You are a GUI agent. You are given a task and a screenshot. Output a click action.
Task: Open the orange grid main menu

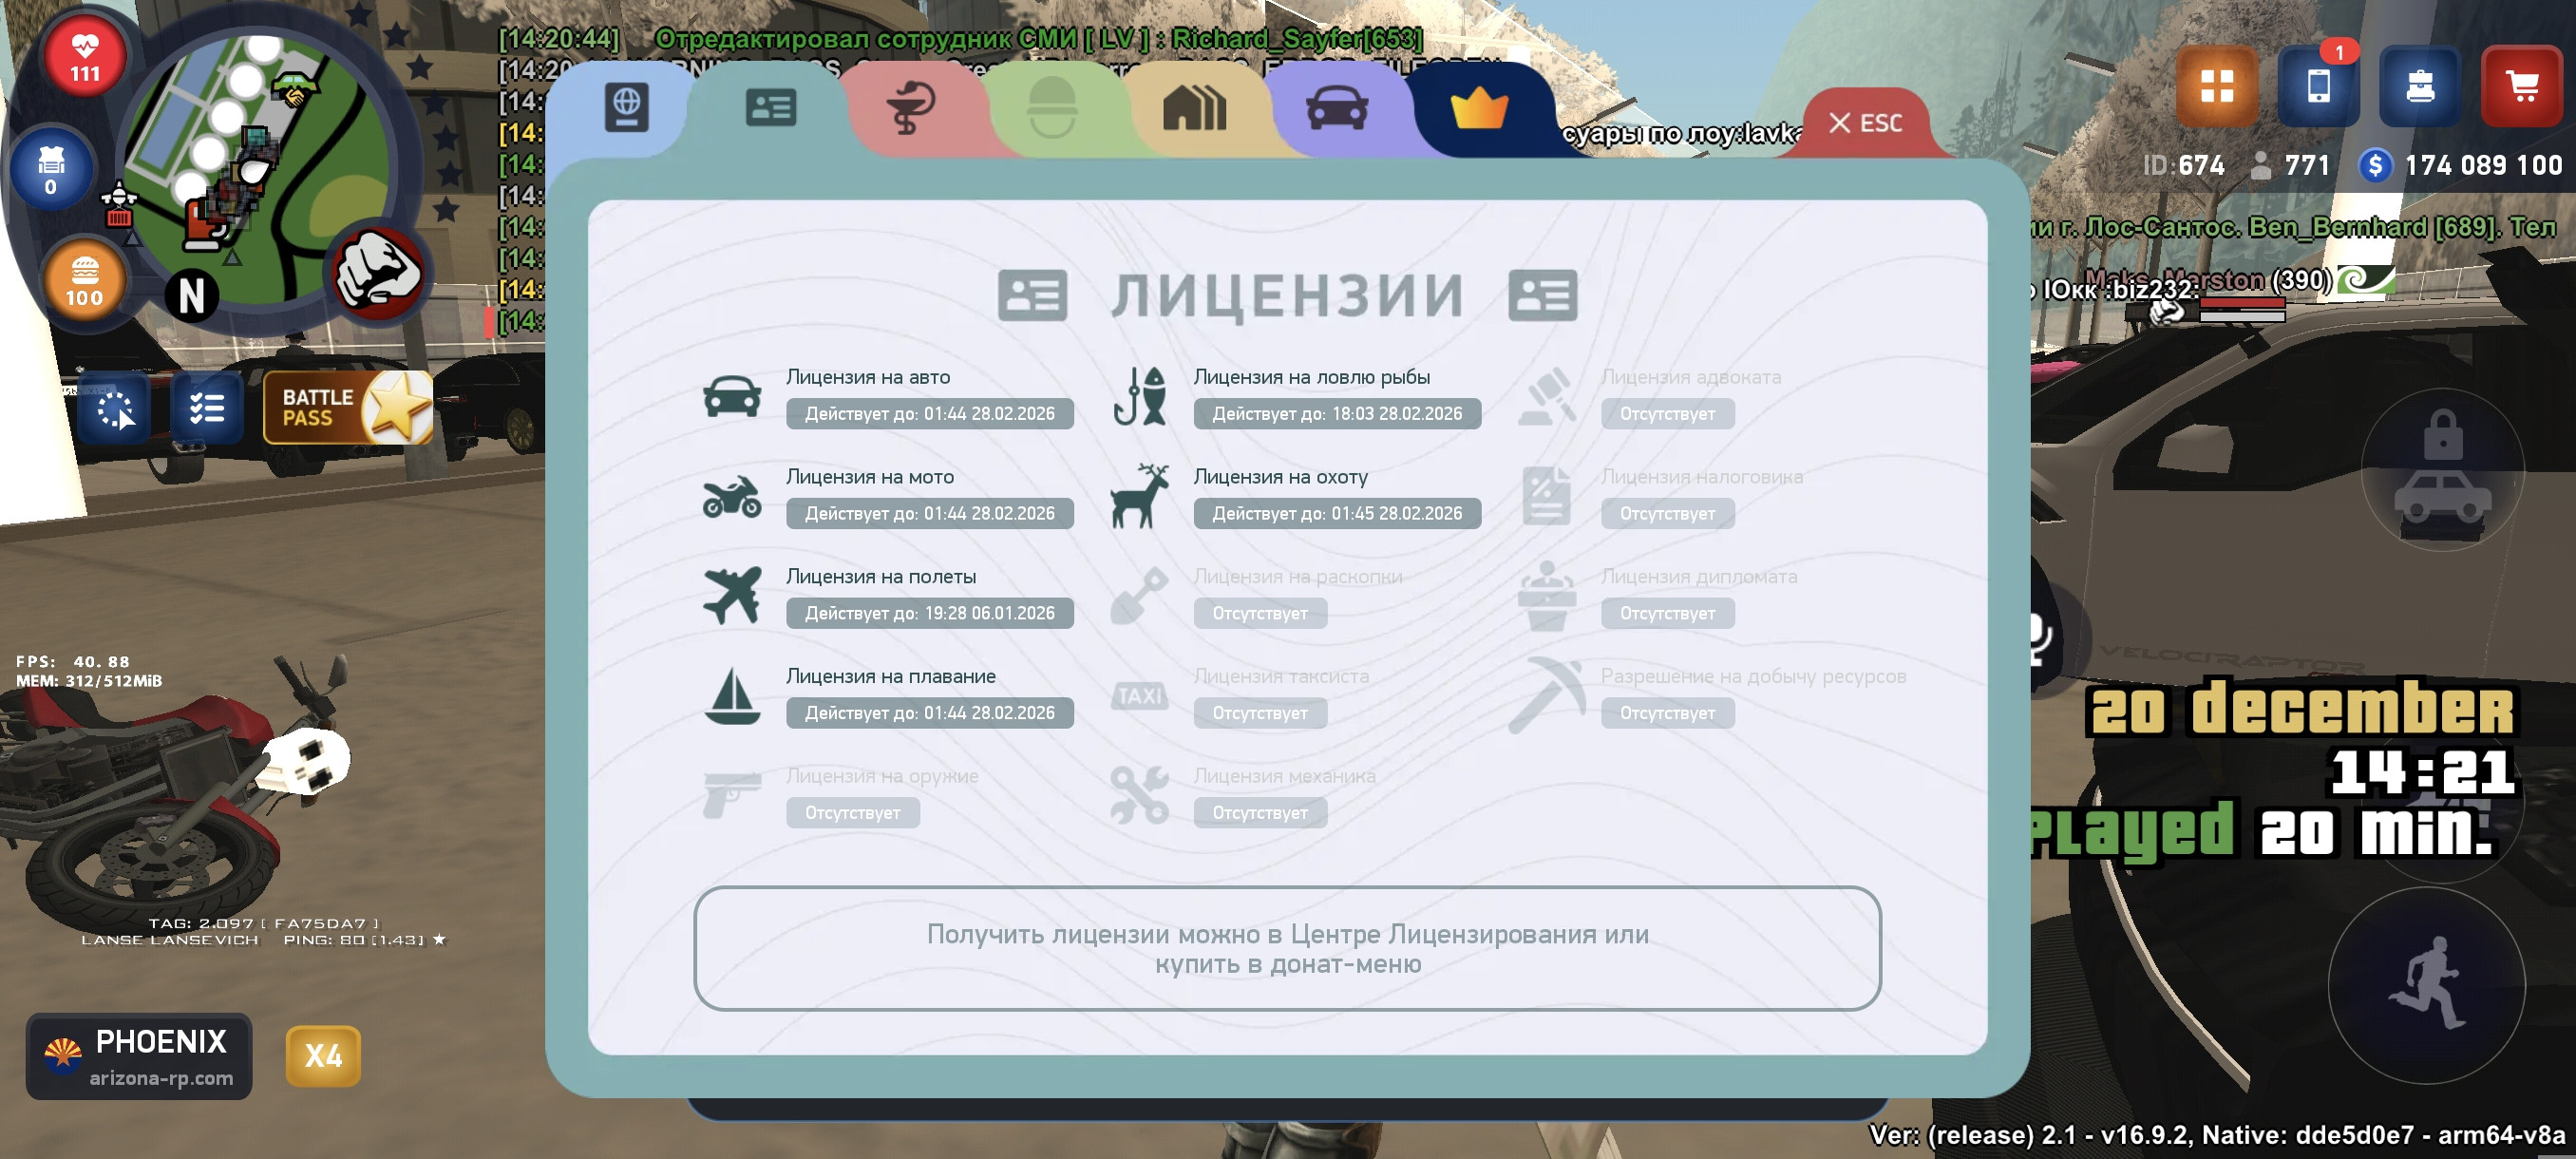(x=2216, y=86)
